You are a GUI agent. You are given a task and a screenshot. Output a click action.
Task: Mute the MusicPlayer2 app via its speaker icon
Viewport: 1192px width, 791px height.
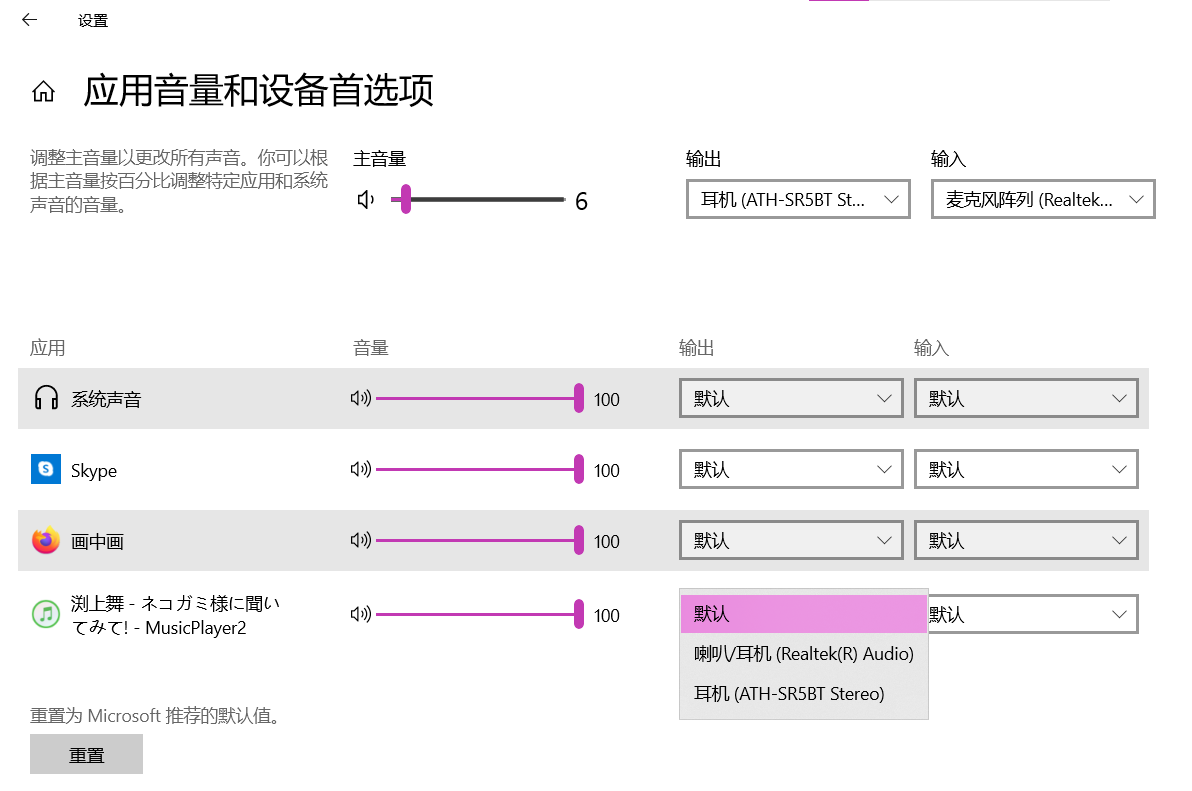(362, 614)
